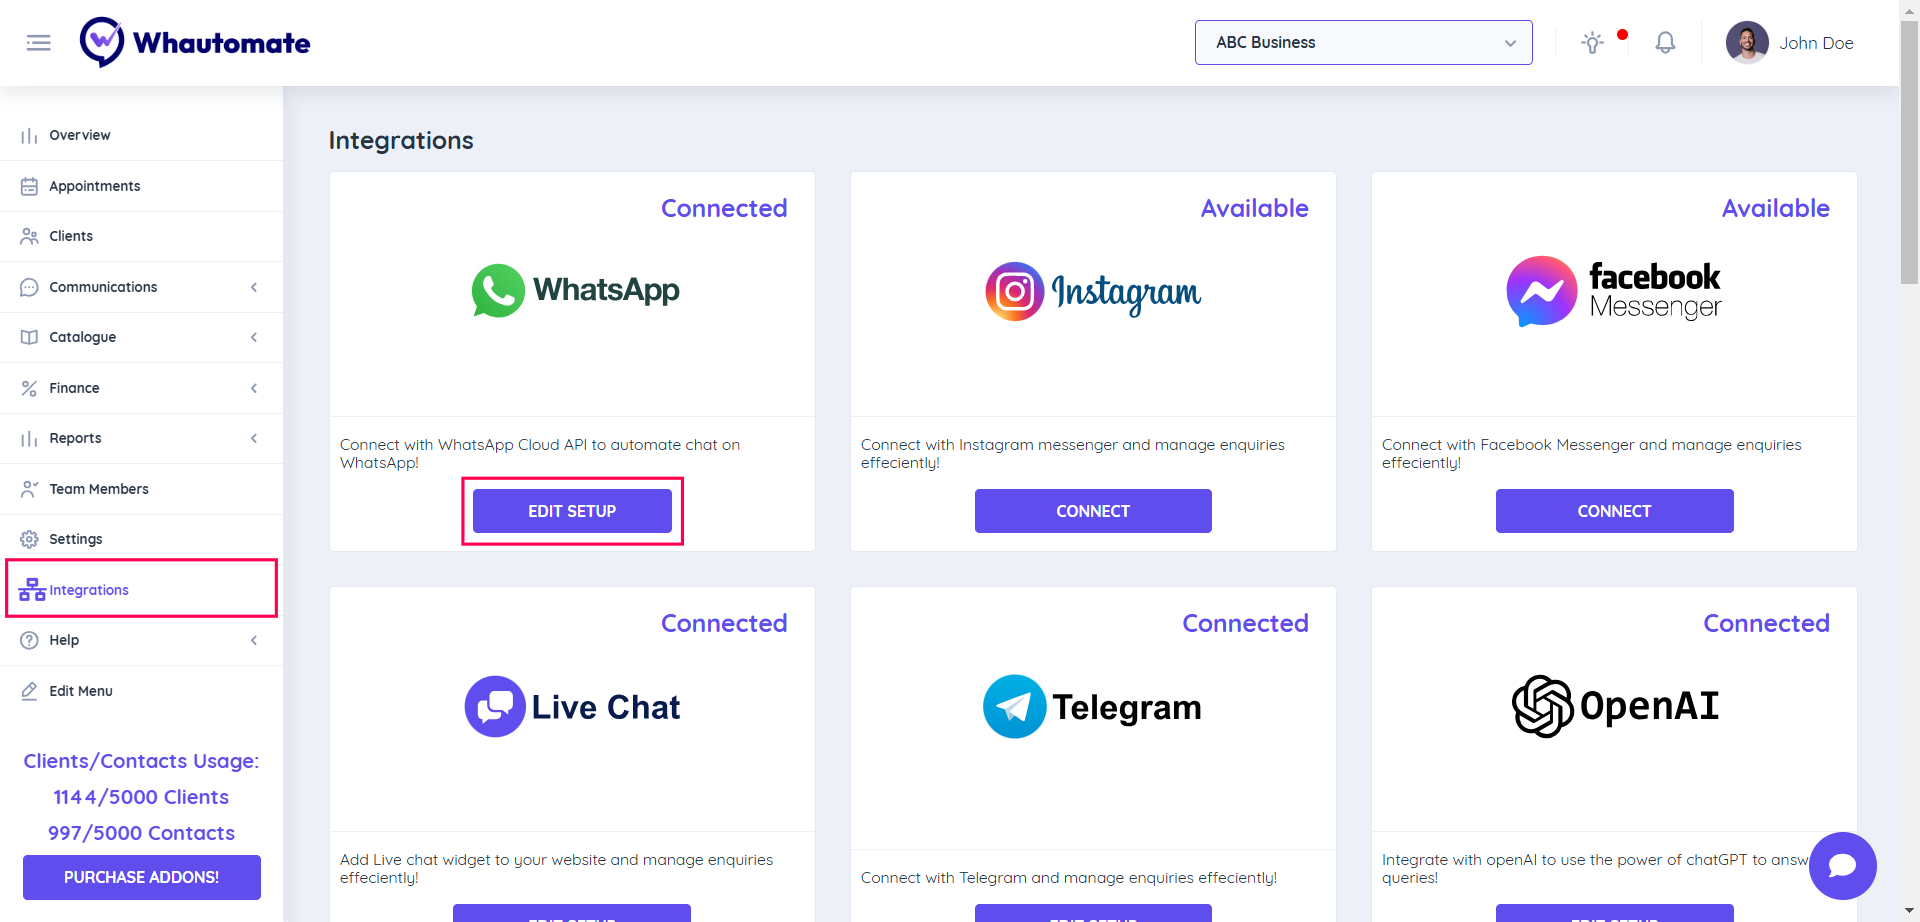Click the Purchase Addons button
Screen dimensions: 1920x922
tap(142, 878)
